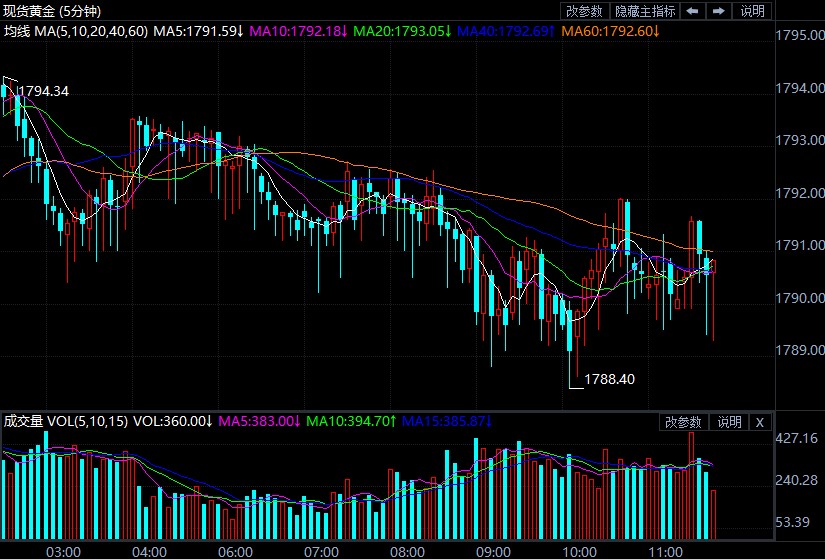Click the 1794.34 high price marker

[x=44, y=91]
